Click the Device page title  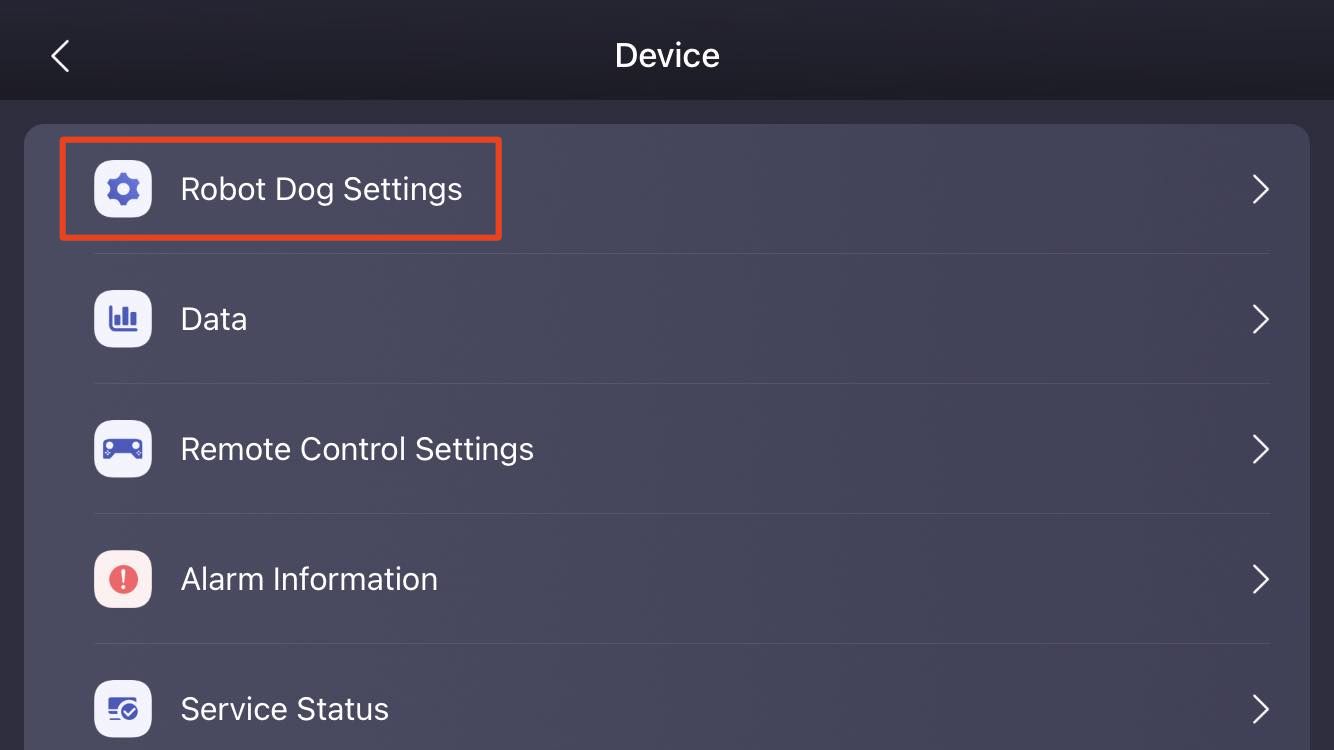[667, 55]
